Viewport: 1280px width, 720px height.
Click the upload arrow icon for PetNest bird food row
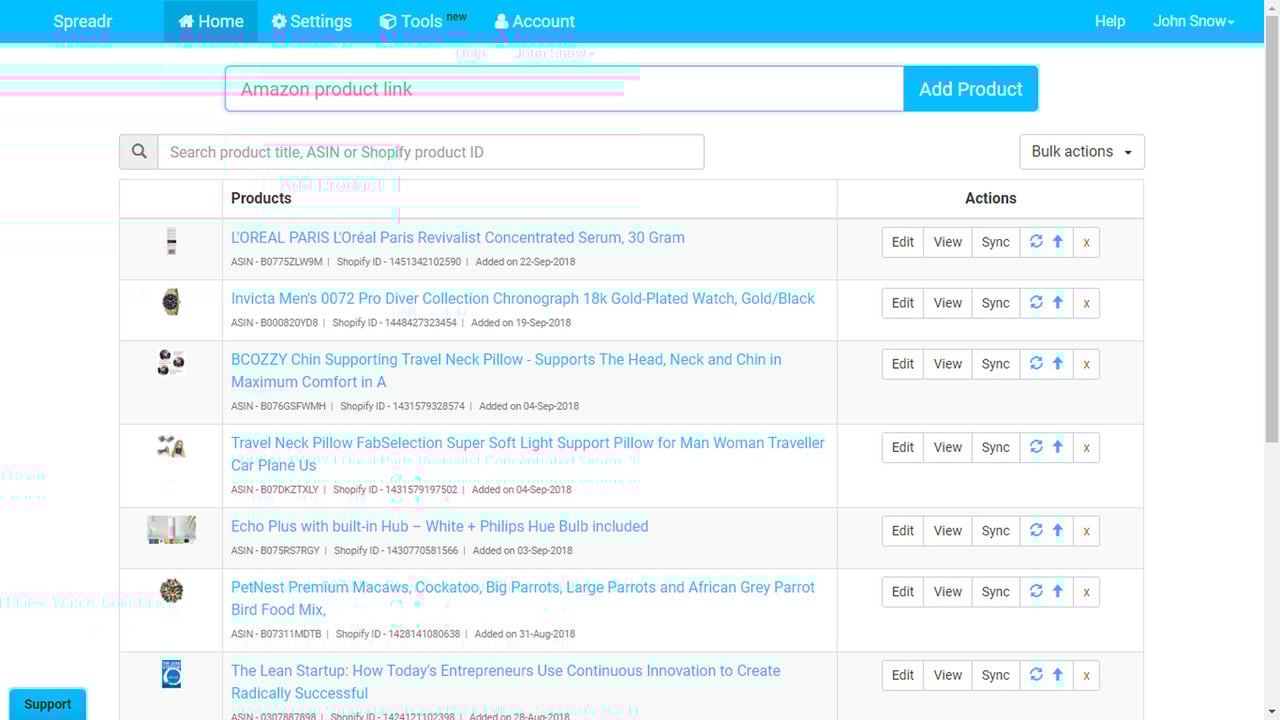(1057, 592)
